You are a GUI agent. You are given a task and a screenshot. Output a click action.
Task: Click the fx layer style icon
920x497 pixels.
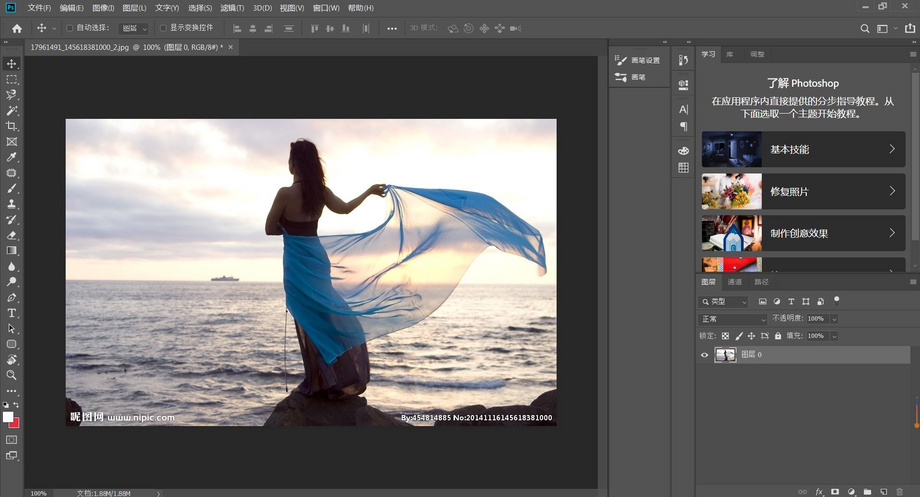tap(819, 491)
